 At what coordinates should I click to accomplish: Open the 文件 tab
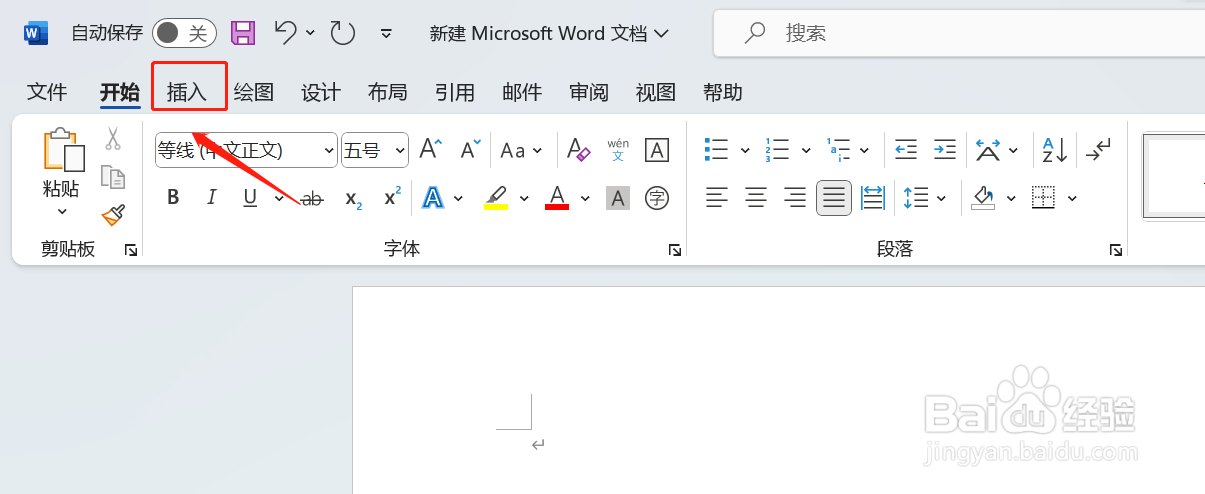point(46,93)
